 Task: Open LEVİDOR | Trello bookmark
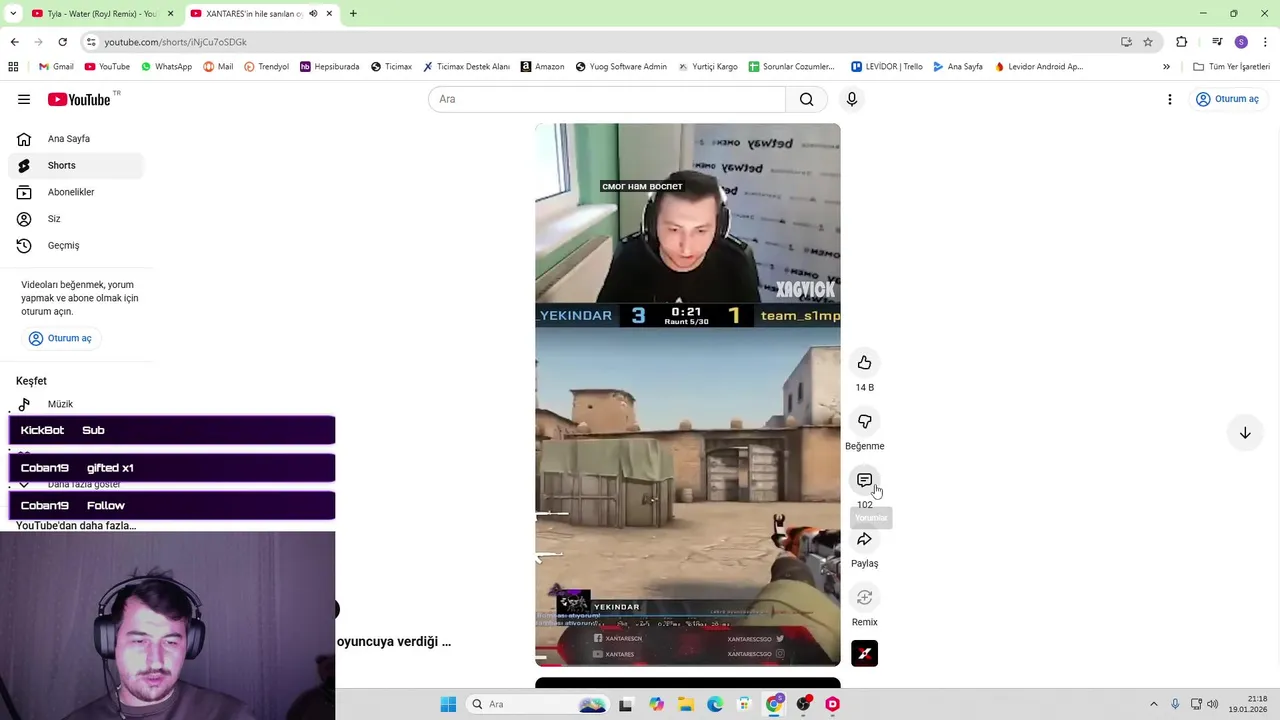tap(887, 67)
